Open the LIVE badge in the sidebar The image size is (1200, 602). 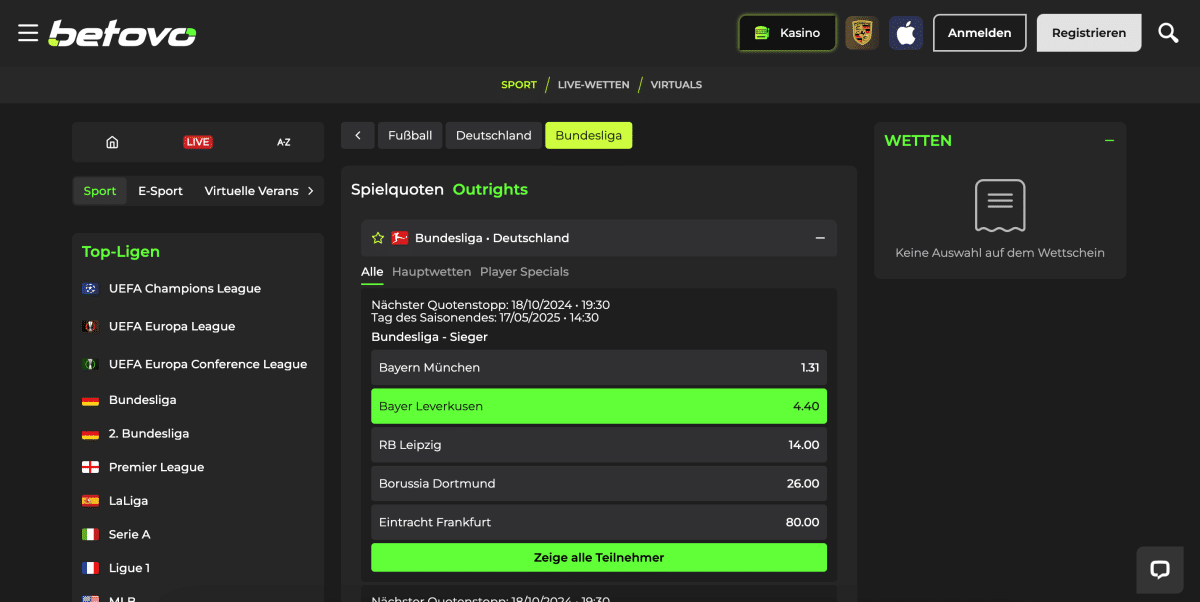pos(198,142)
